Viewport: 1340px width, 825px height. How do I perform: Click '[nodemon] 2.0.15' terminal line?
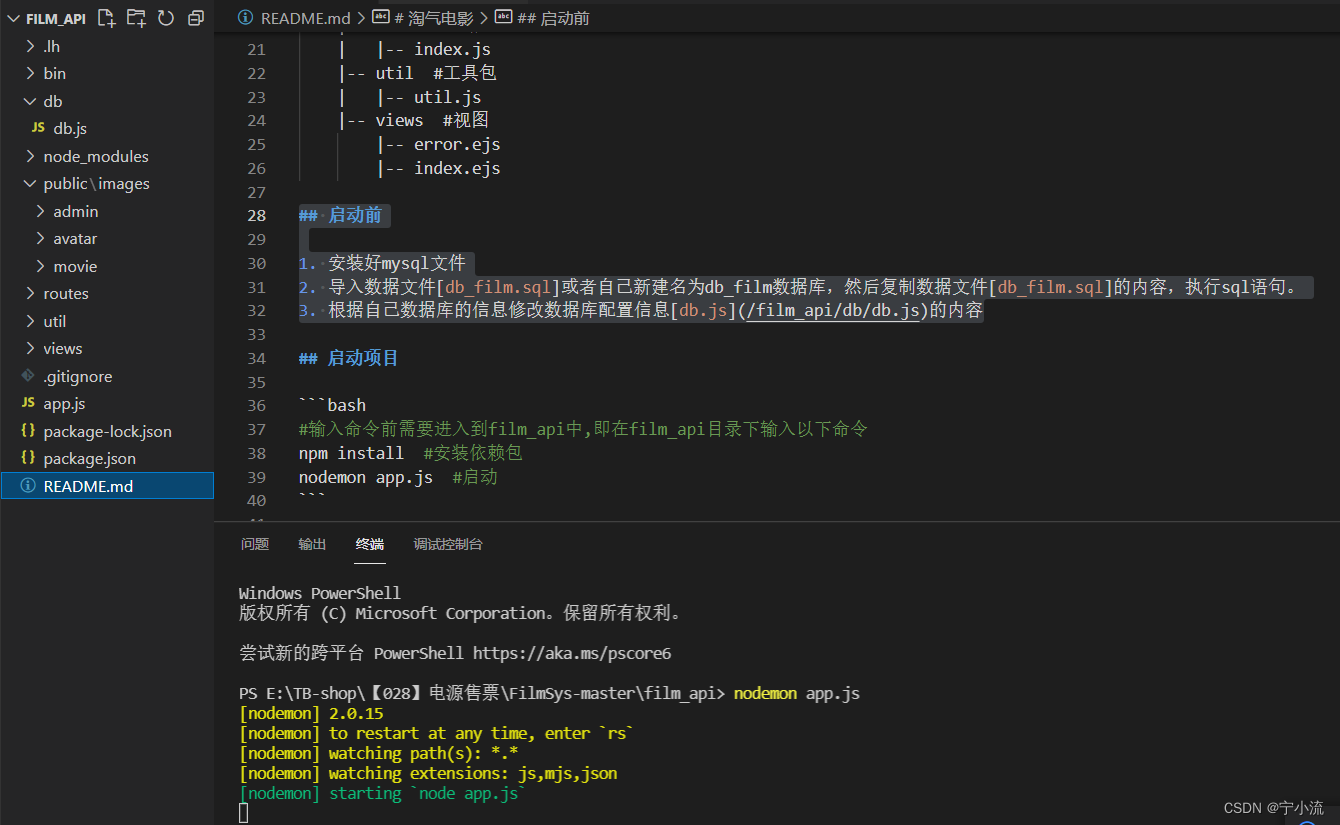pyautogui.click(x=311, y=713)
